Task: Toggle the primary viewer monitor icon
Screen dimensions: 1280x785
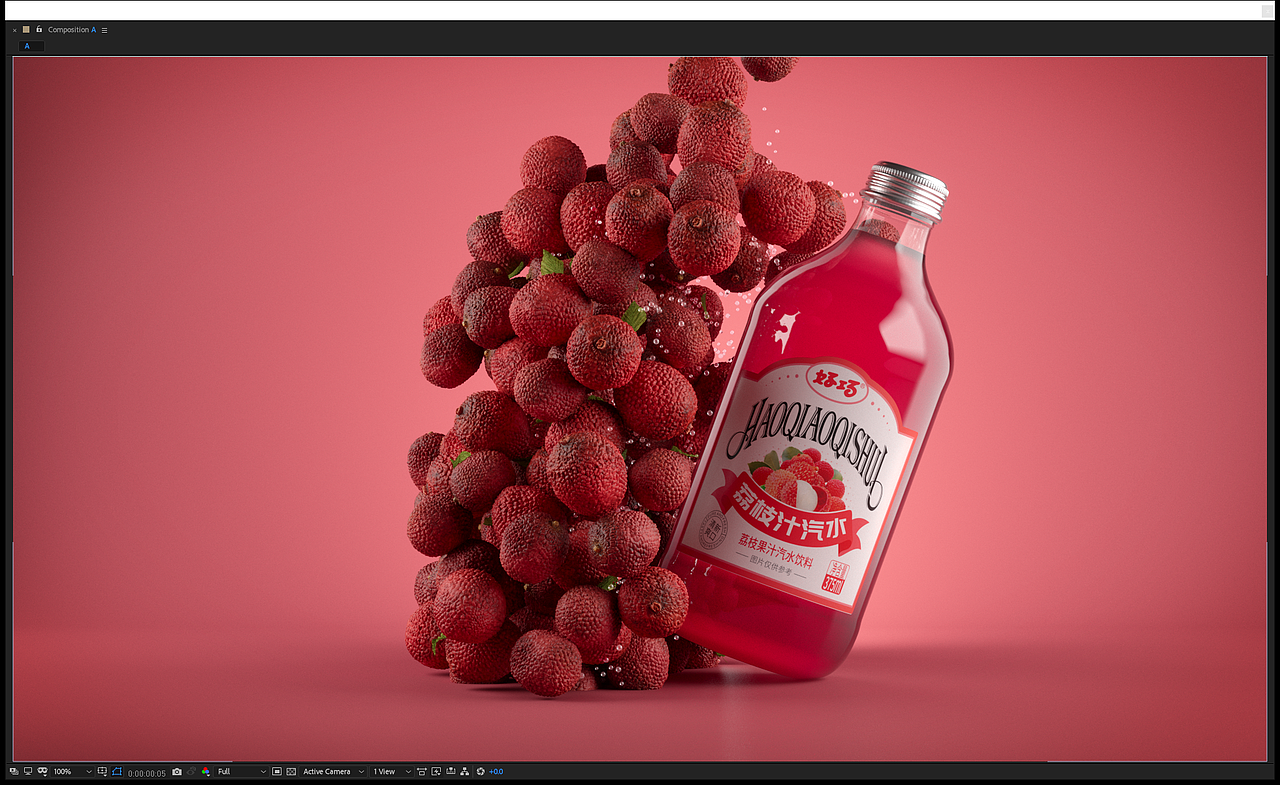Action: click(x=28, y=772)
